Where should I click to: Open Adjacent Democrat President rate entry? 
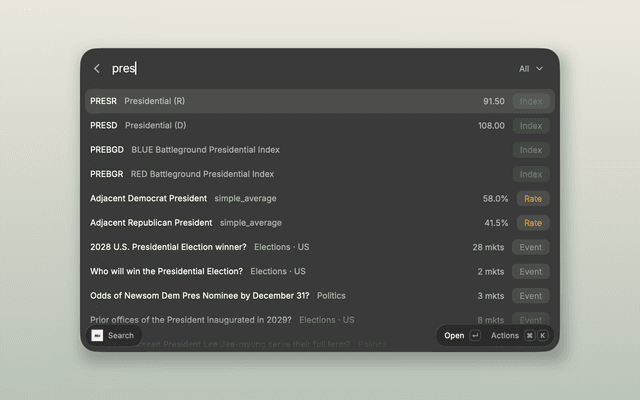320,198
